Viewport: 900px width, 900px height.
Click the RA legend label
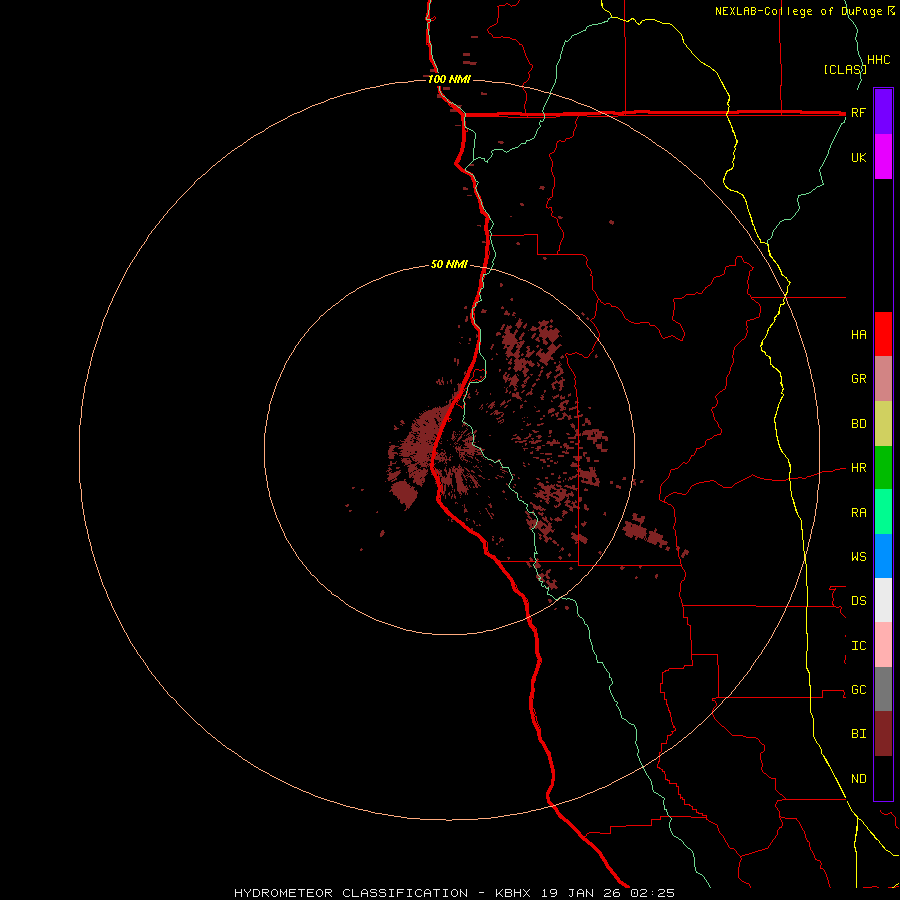point(858,513)
